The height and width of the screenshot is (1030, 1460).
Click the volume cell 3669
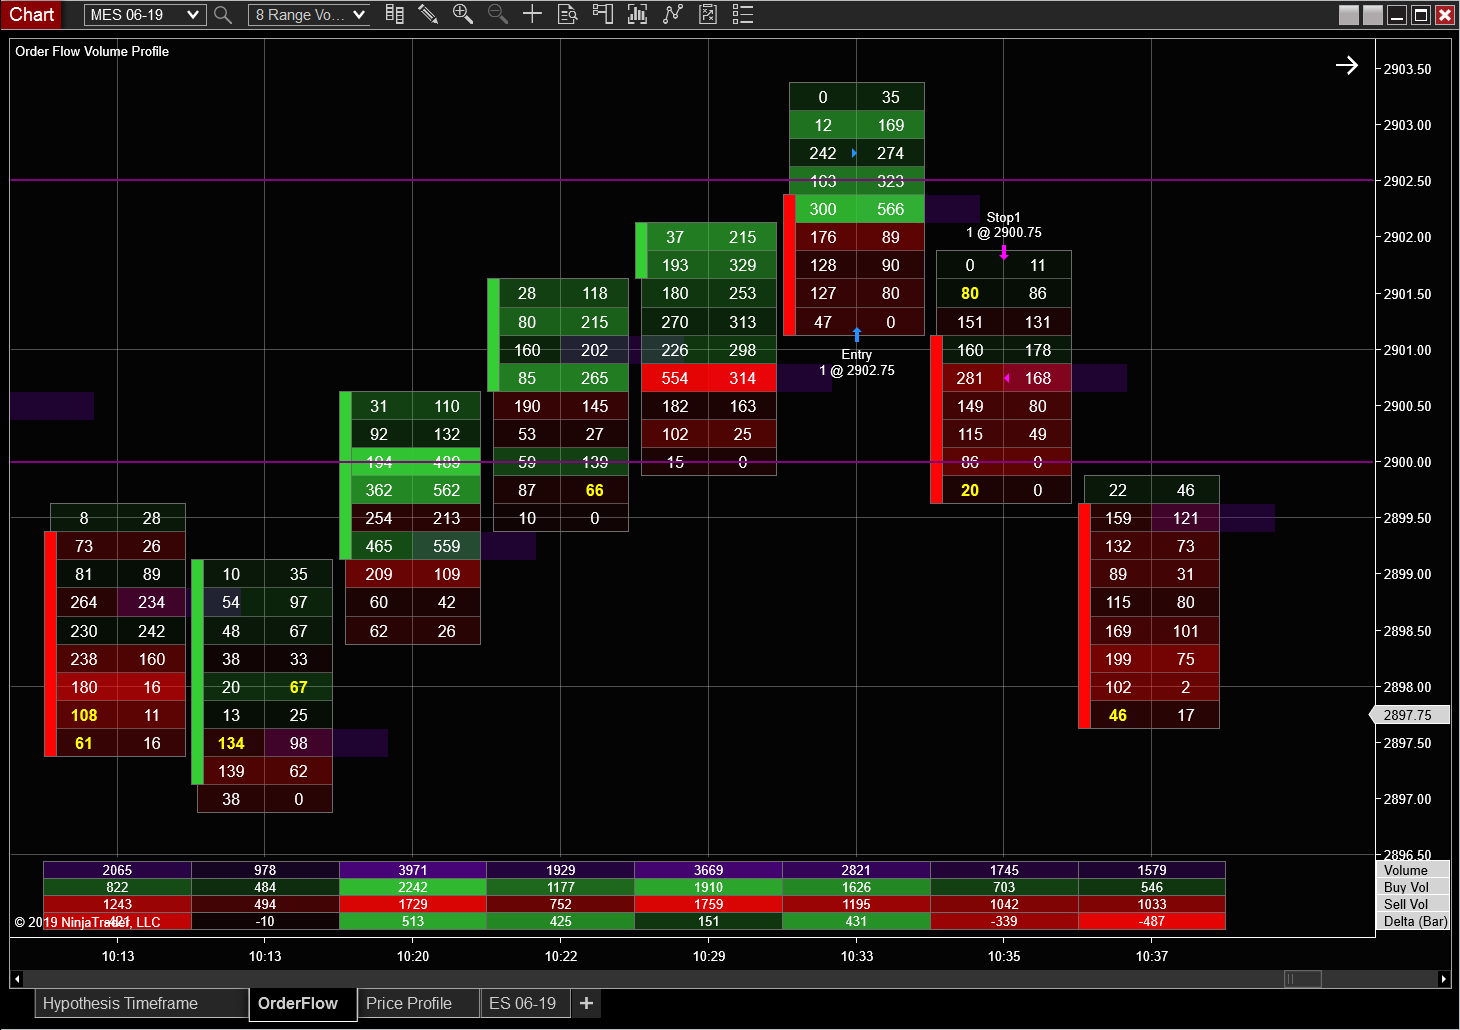pos(708,870)
